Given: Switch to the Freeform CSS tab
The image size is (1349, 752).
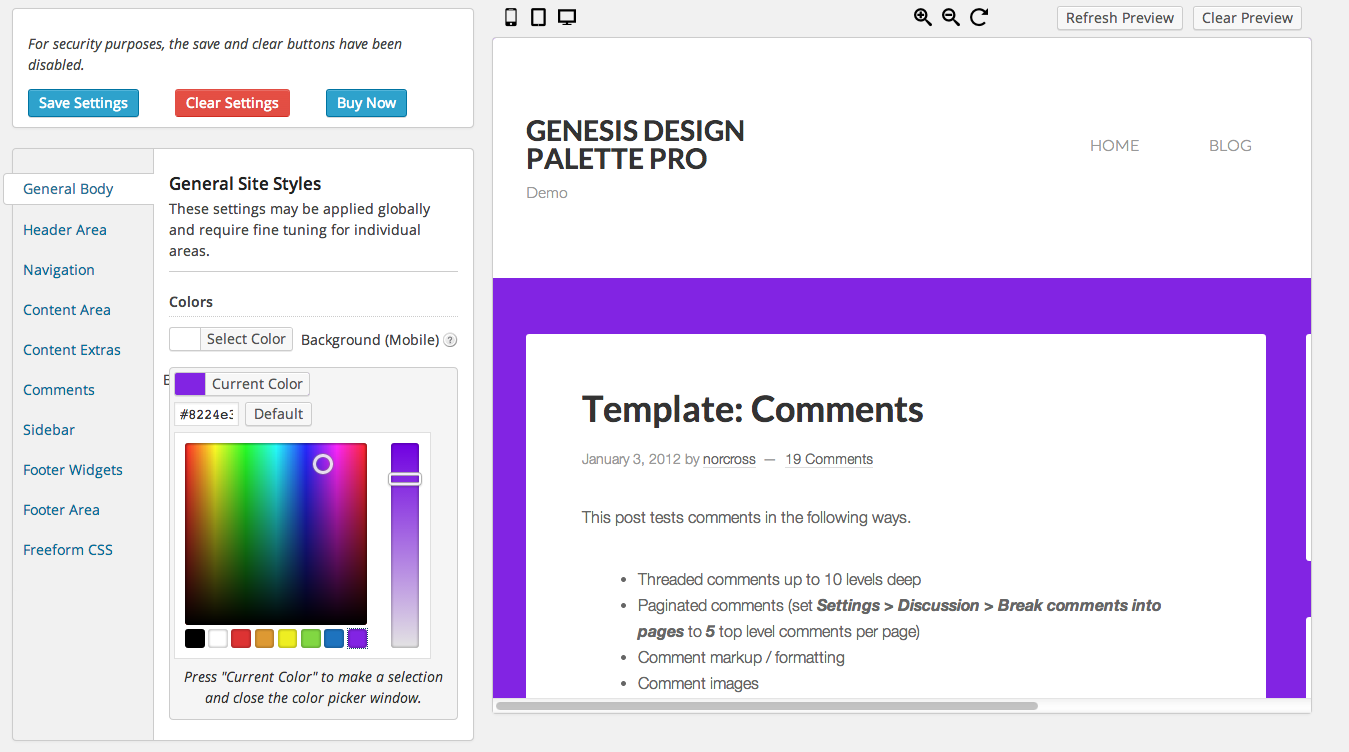Looking at the screenshot, I should pos(68,550).
